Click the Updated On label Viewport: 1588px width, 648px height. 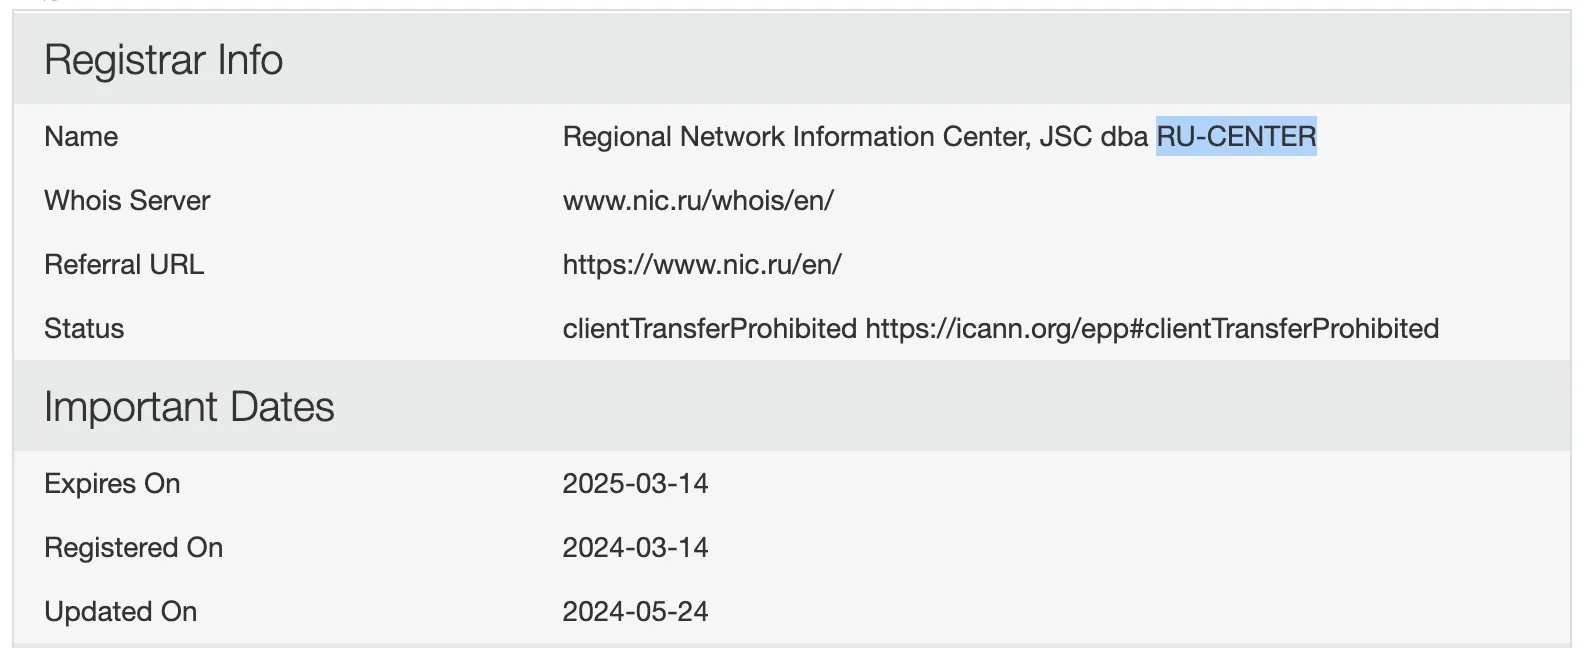click(x=120, y=612)
